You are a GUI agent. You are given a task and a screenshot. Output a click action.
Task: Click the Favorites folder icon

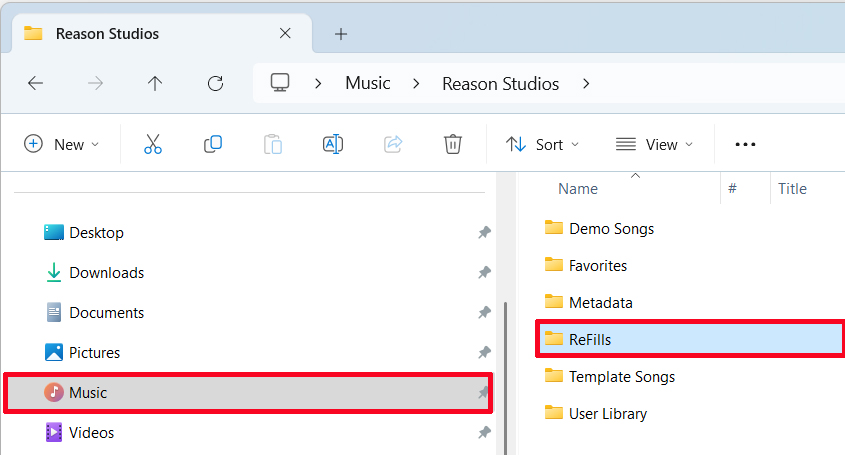(x=553, y=265)
